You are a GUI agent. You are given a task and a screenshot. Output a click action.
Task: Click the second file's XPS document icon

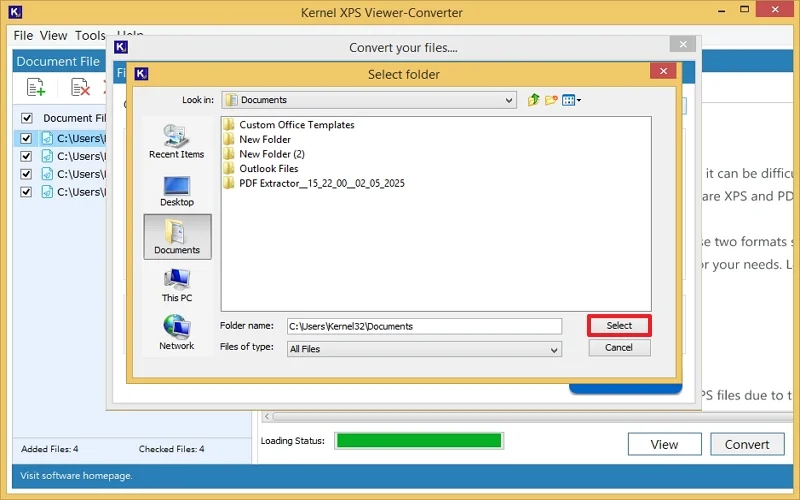point(47,156)
